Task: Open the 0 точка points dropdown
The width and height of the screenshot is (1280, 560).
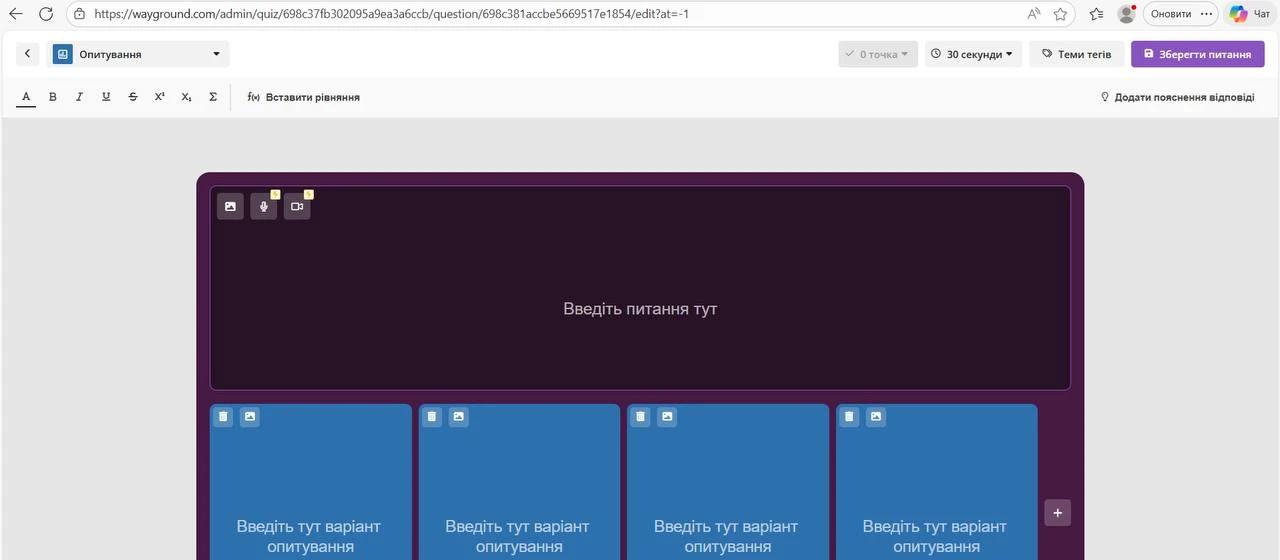Action: coord(878,54)
